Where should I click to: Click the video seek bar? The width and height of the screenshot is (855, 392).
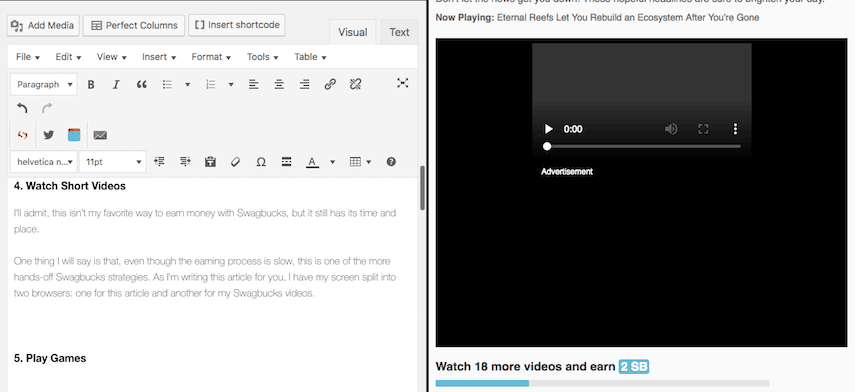(642, 146)
